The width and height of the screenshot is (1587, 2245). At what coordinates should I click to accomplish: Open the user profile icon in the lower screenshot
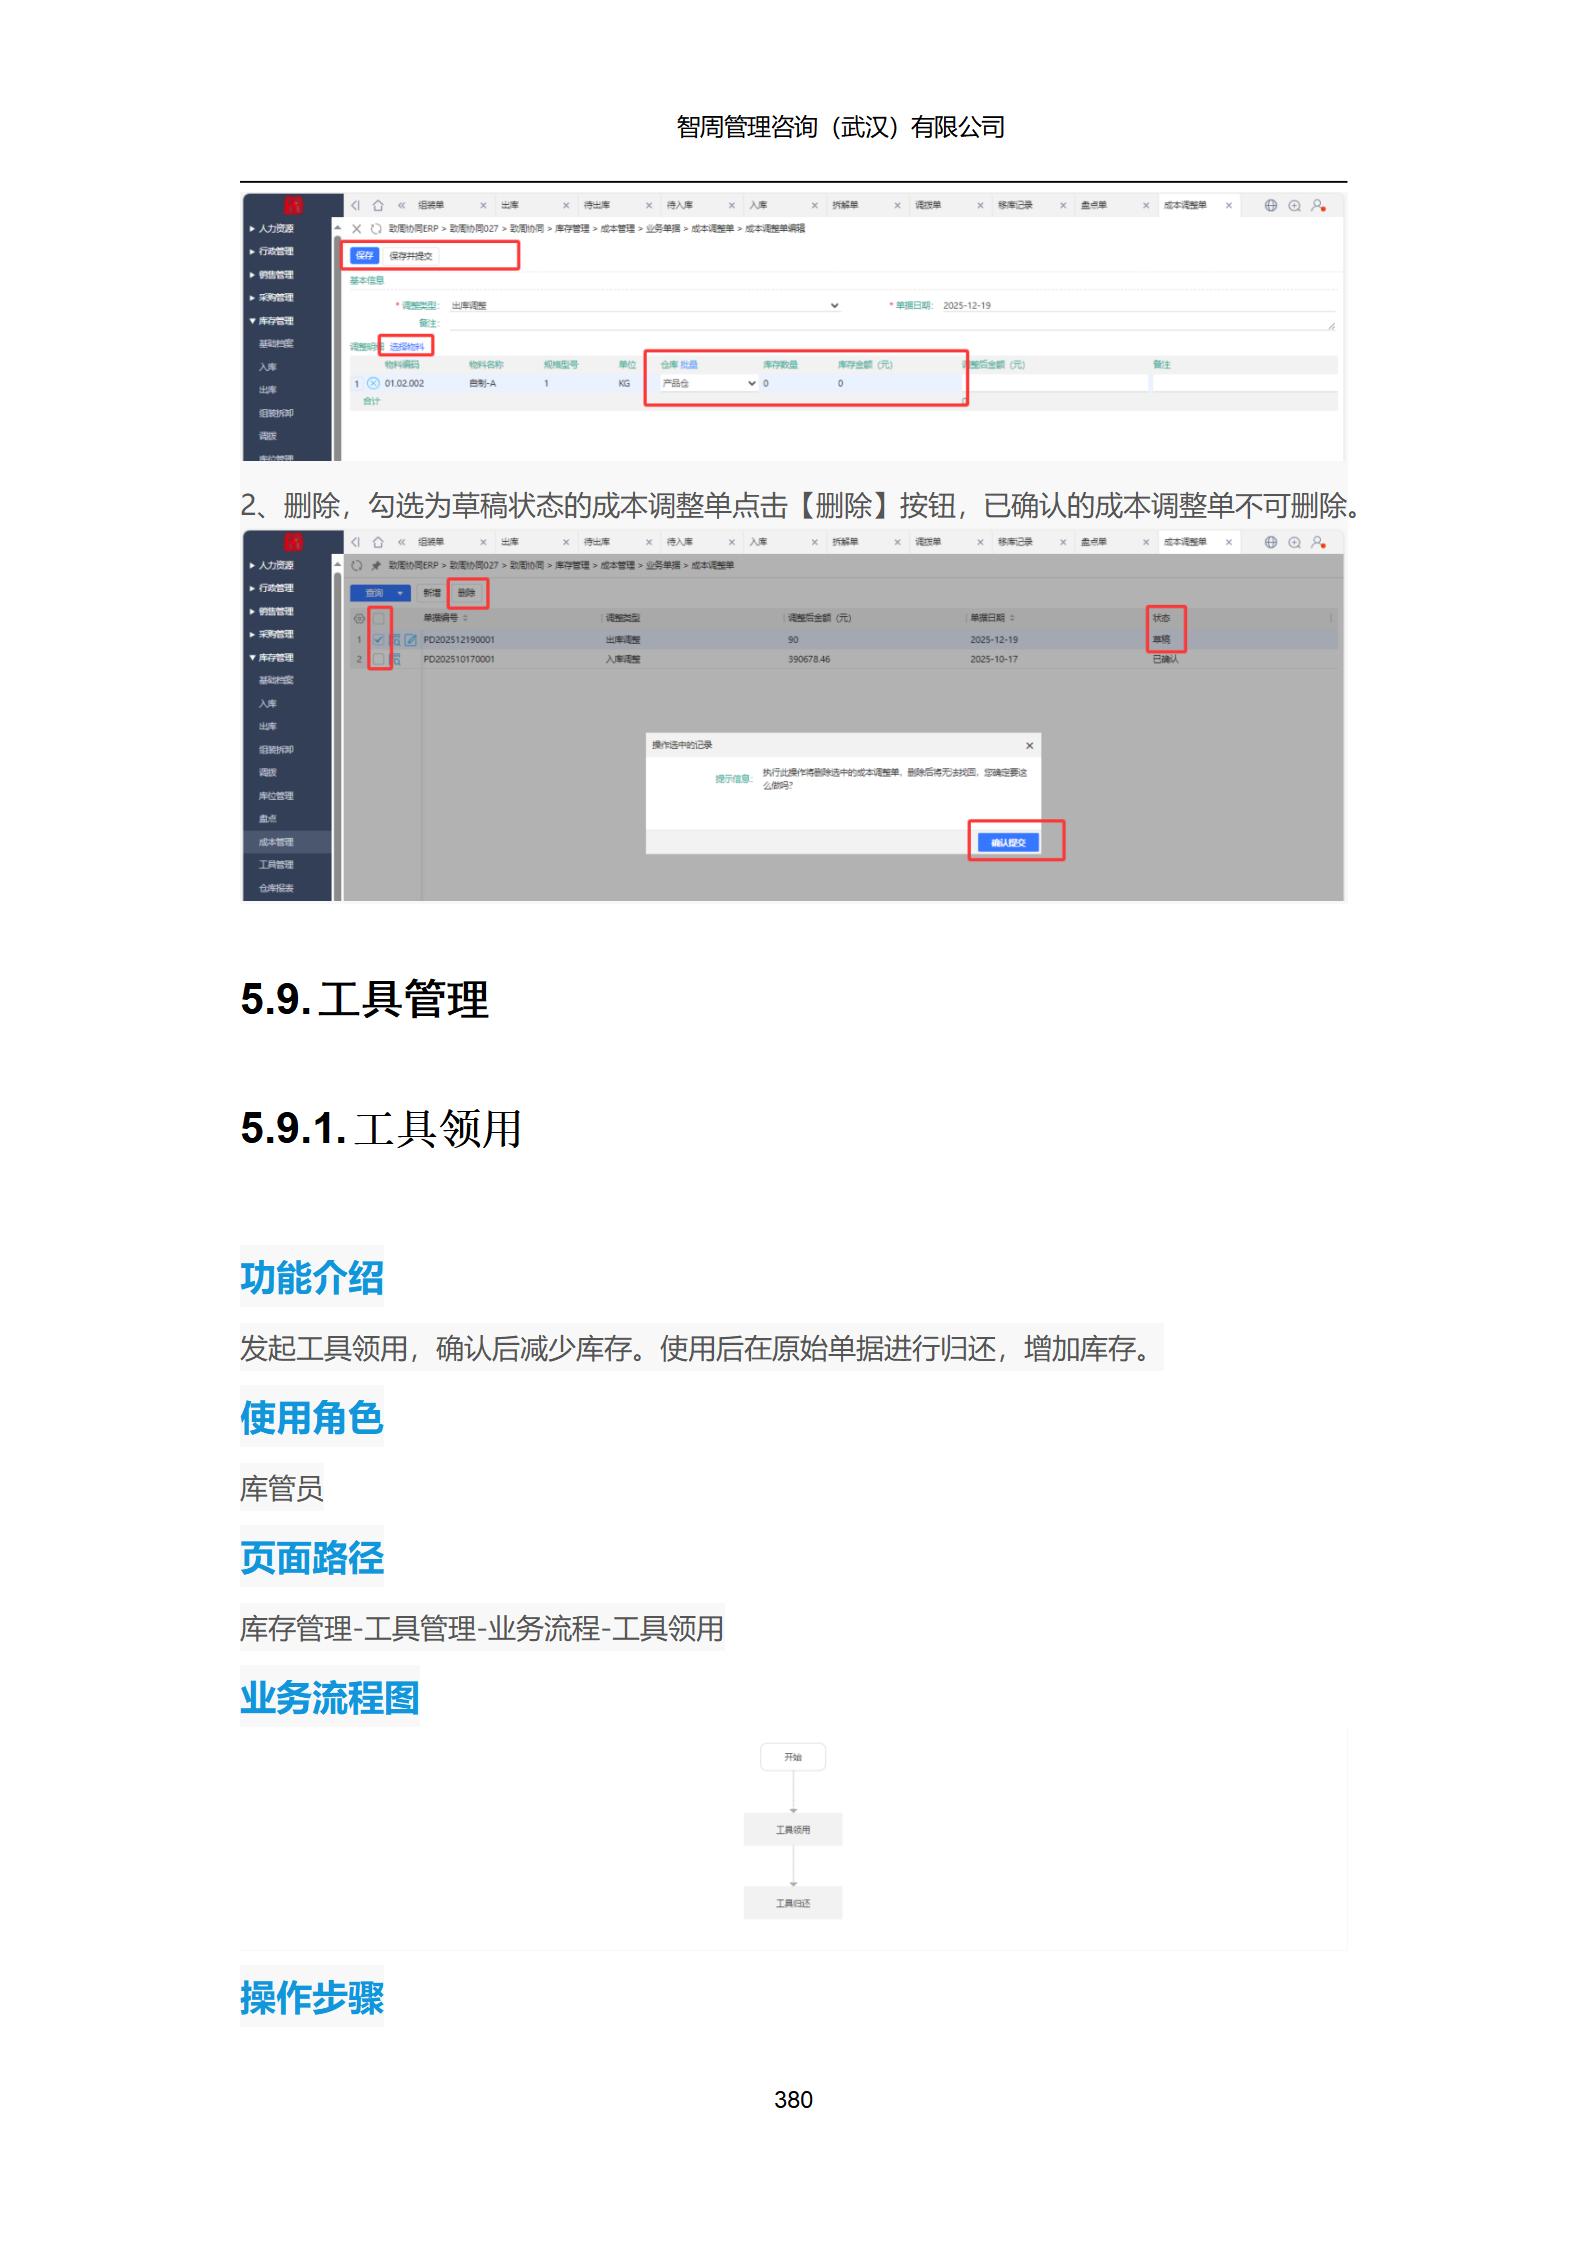pyautogui.click(x=1318, y=542)
